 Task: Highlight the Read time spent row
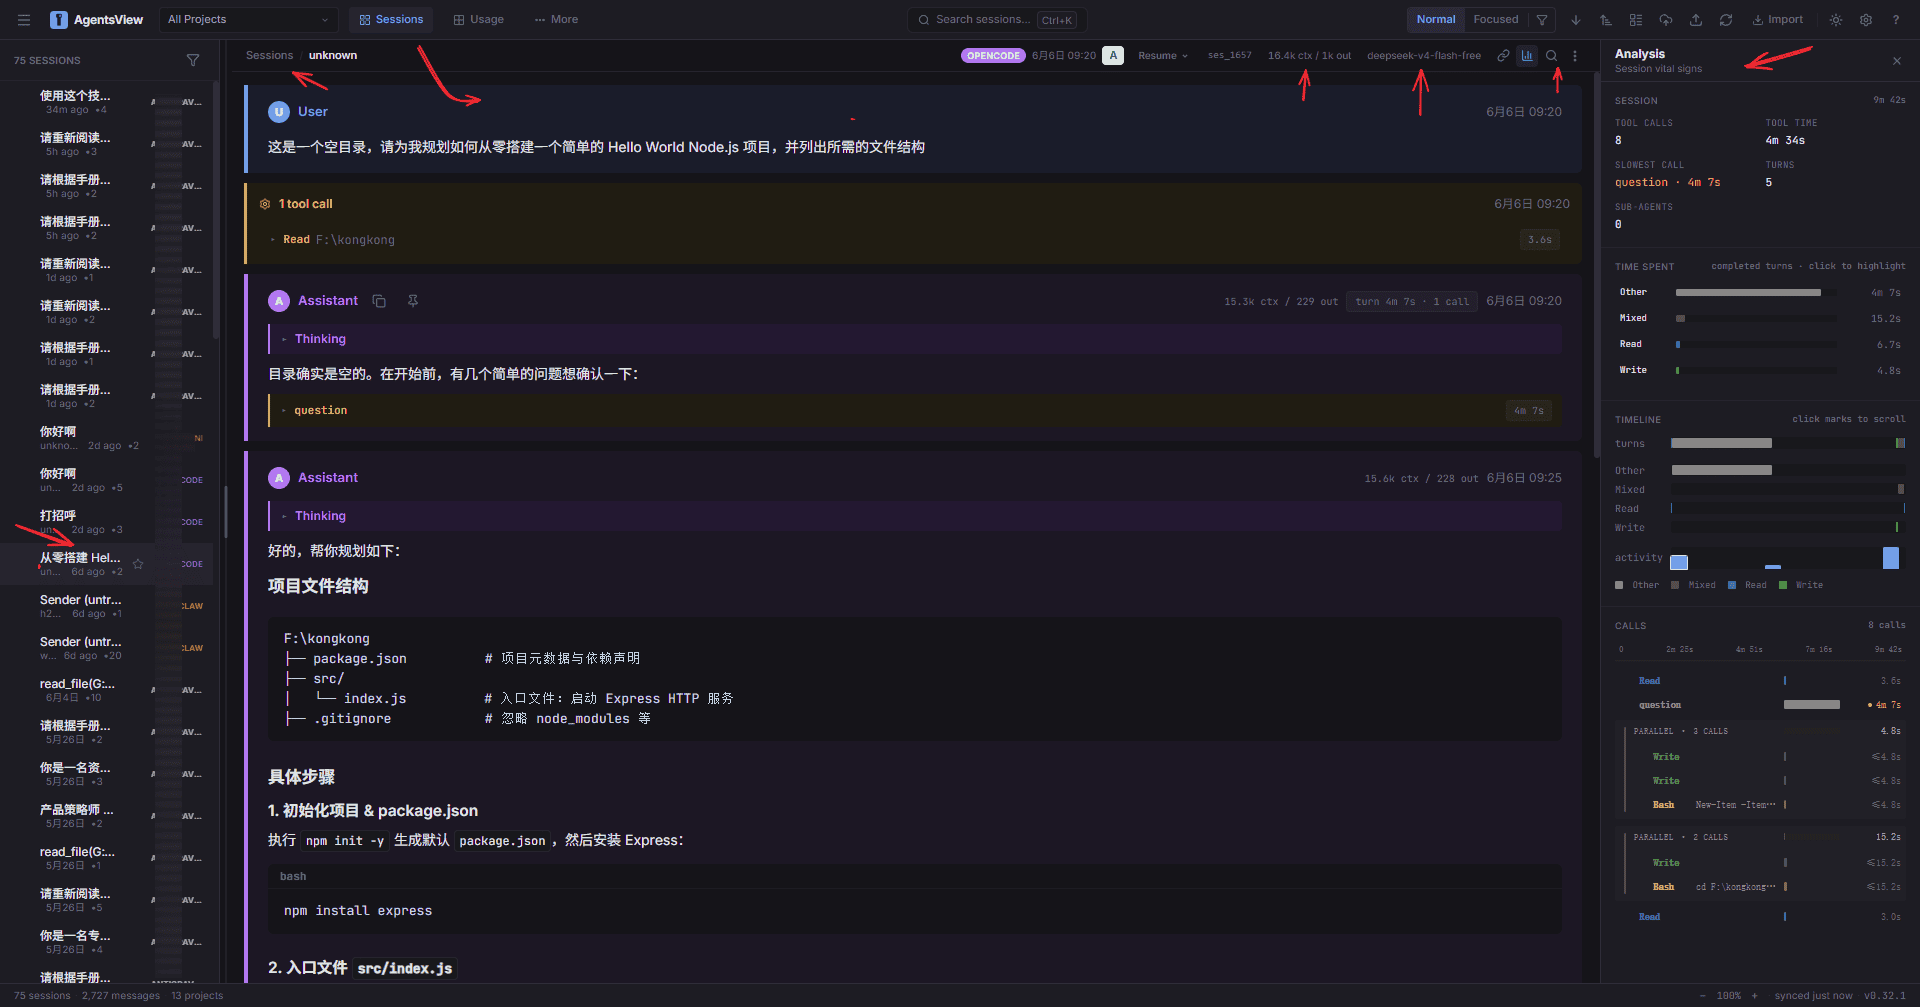(1760, 344)
